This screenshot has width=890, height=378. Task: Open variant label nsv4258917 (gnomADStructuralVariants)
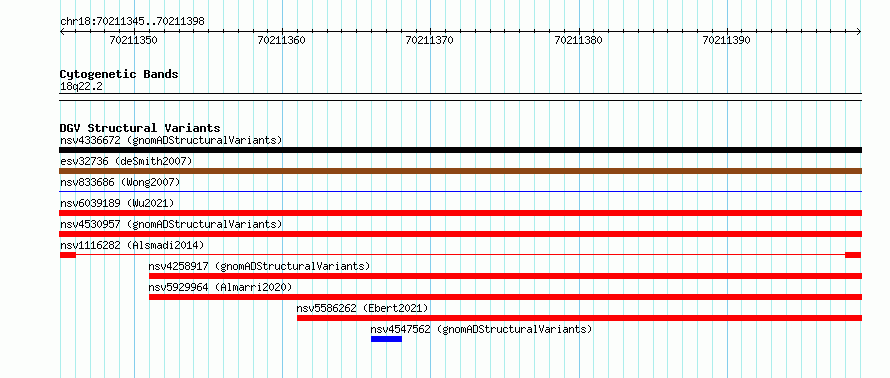click(x=259, y=266)
